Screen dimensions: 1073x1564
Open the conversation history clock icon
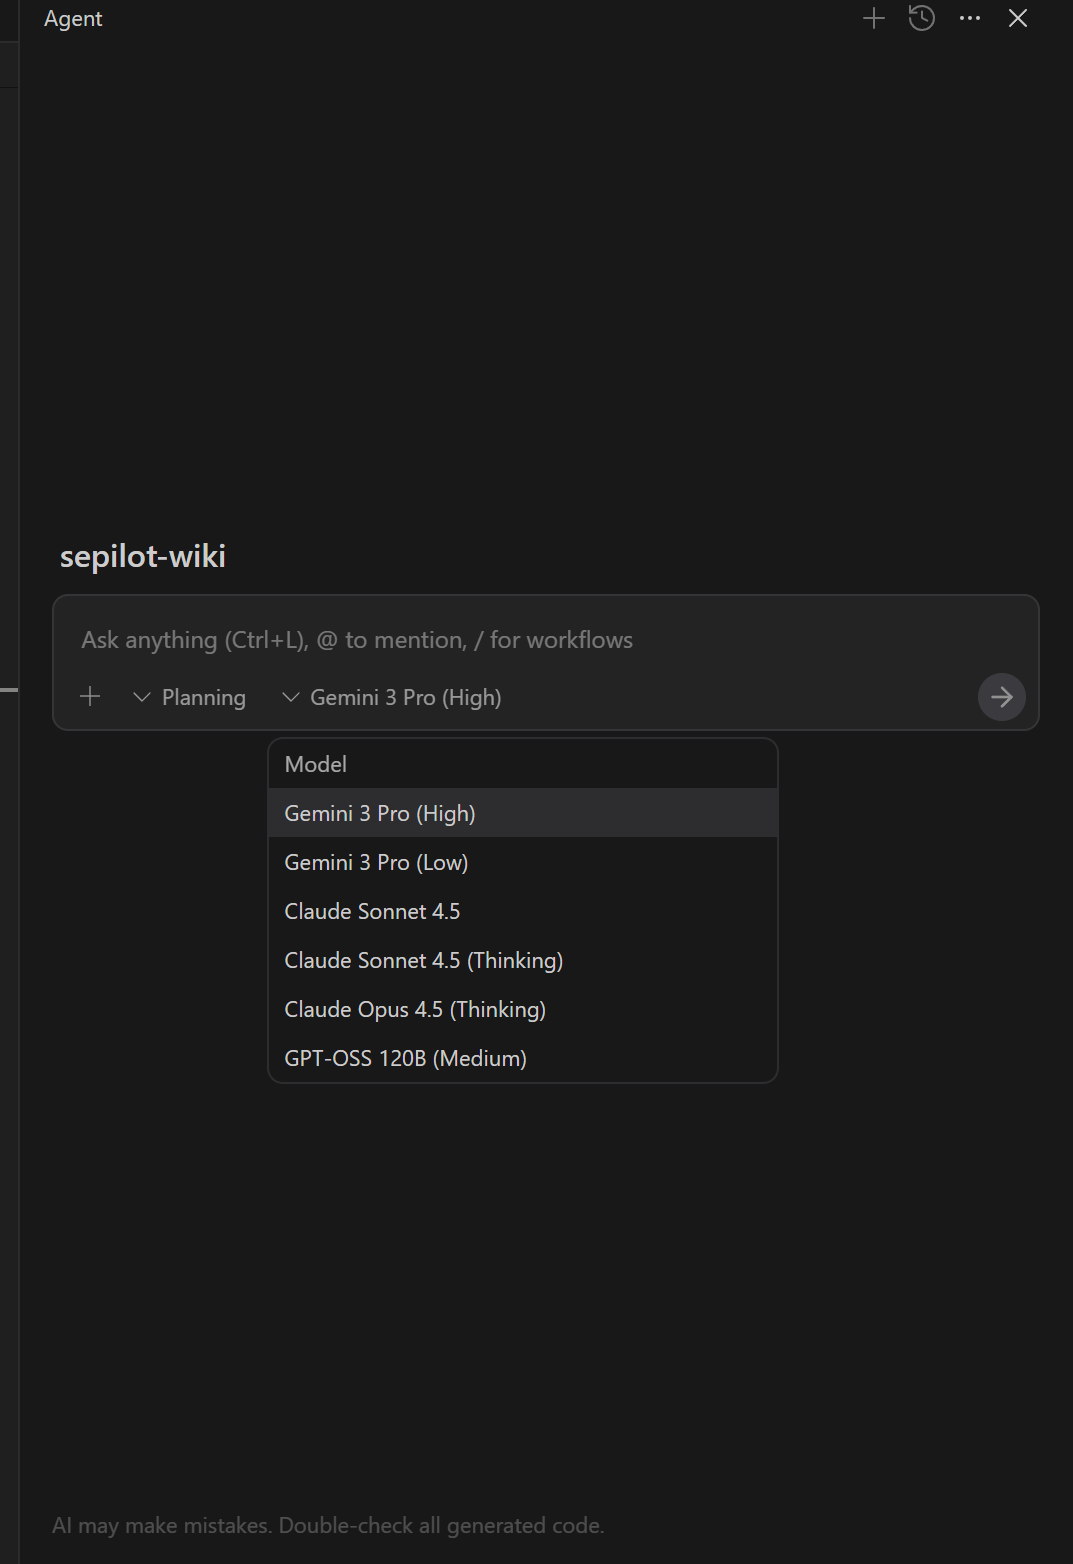pyautogui.click(x=922, y=18)
